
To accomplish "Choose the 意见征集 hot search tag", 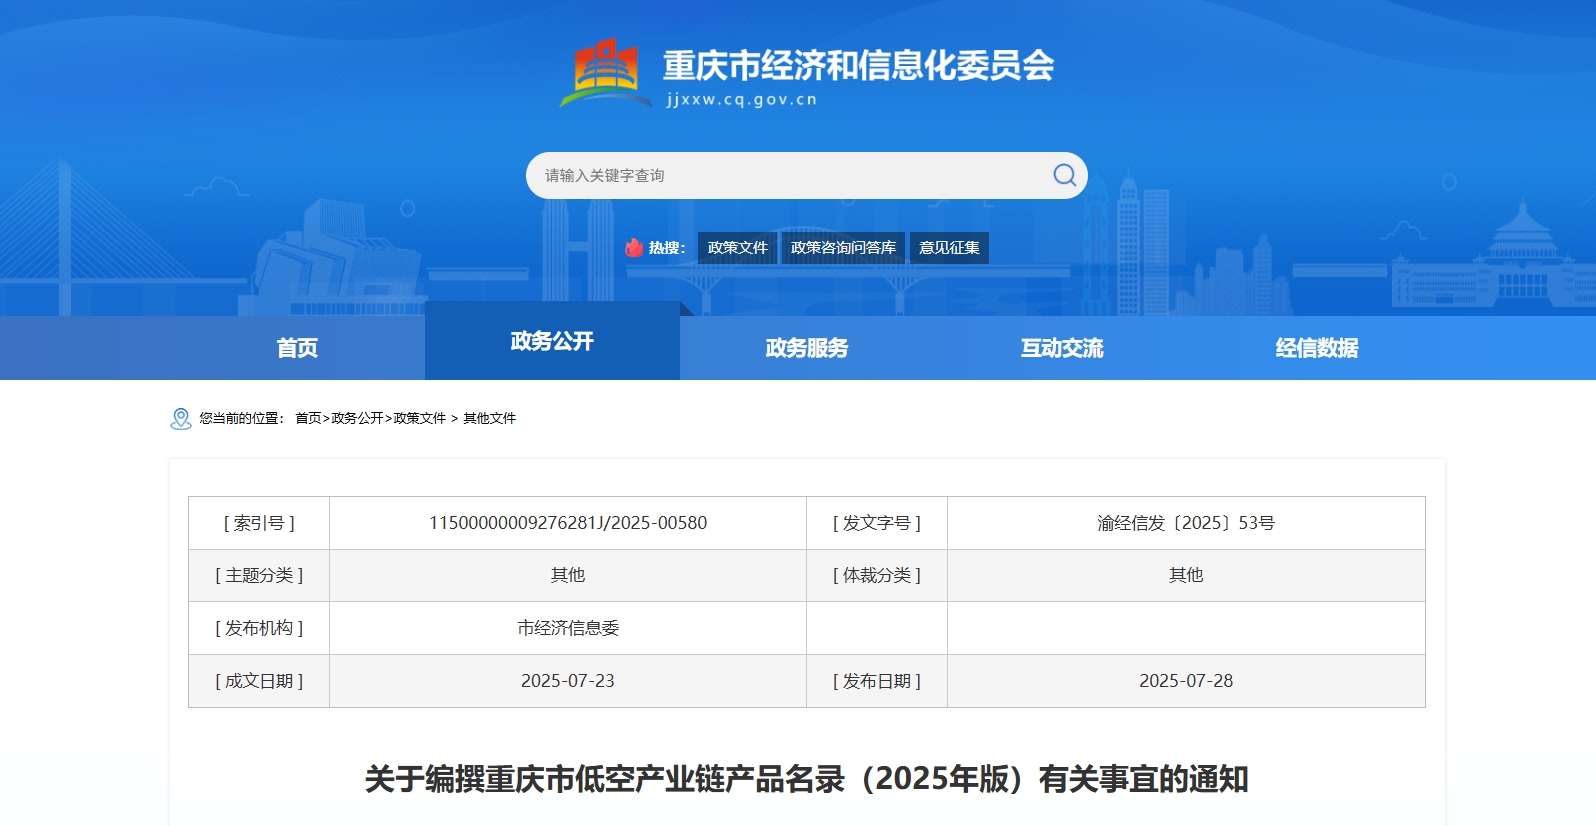I will click(949, 248).
